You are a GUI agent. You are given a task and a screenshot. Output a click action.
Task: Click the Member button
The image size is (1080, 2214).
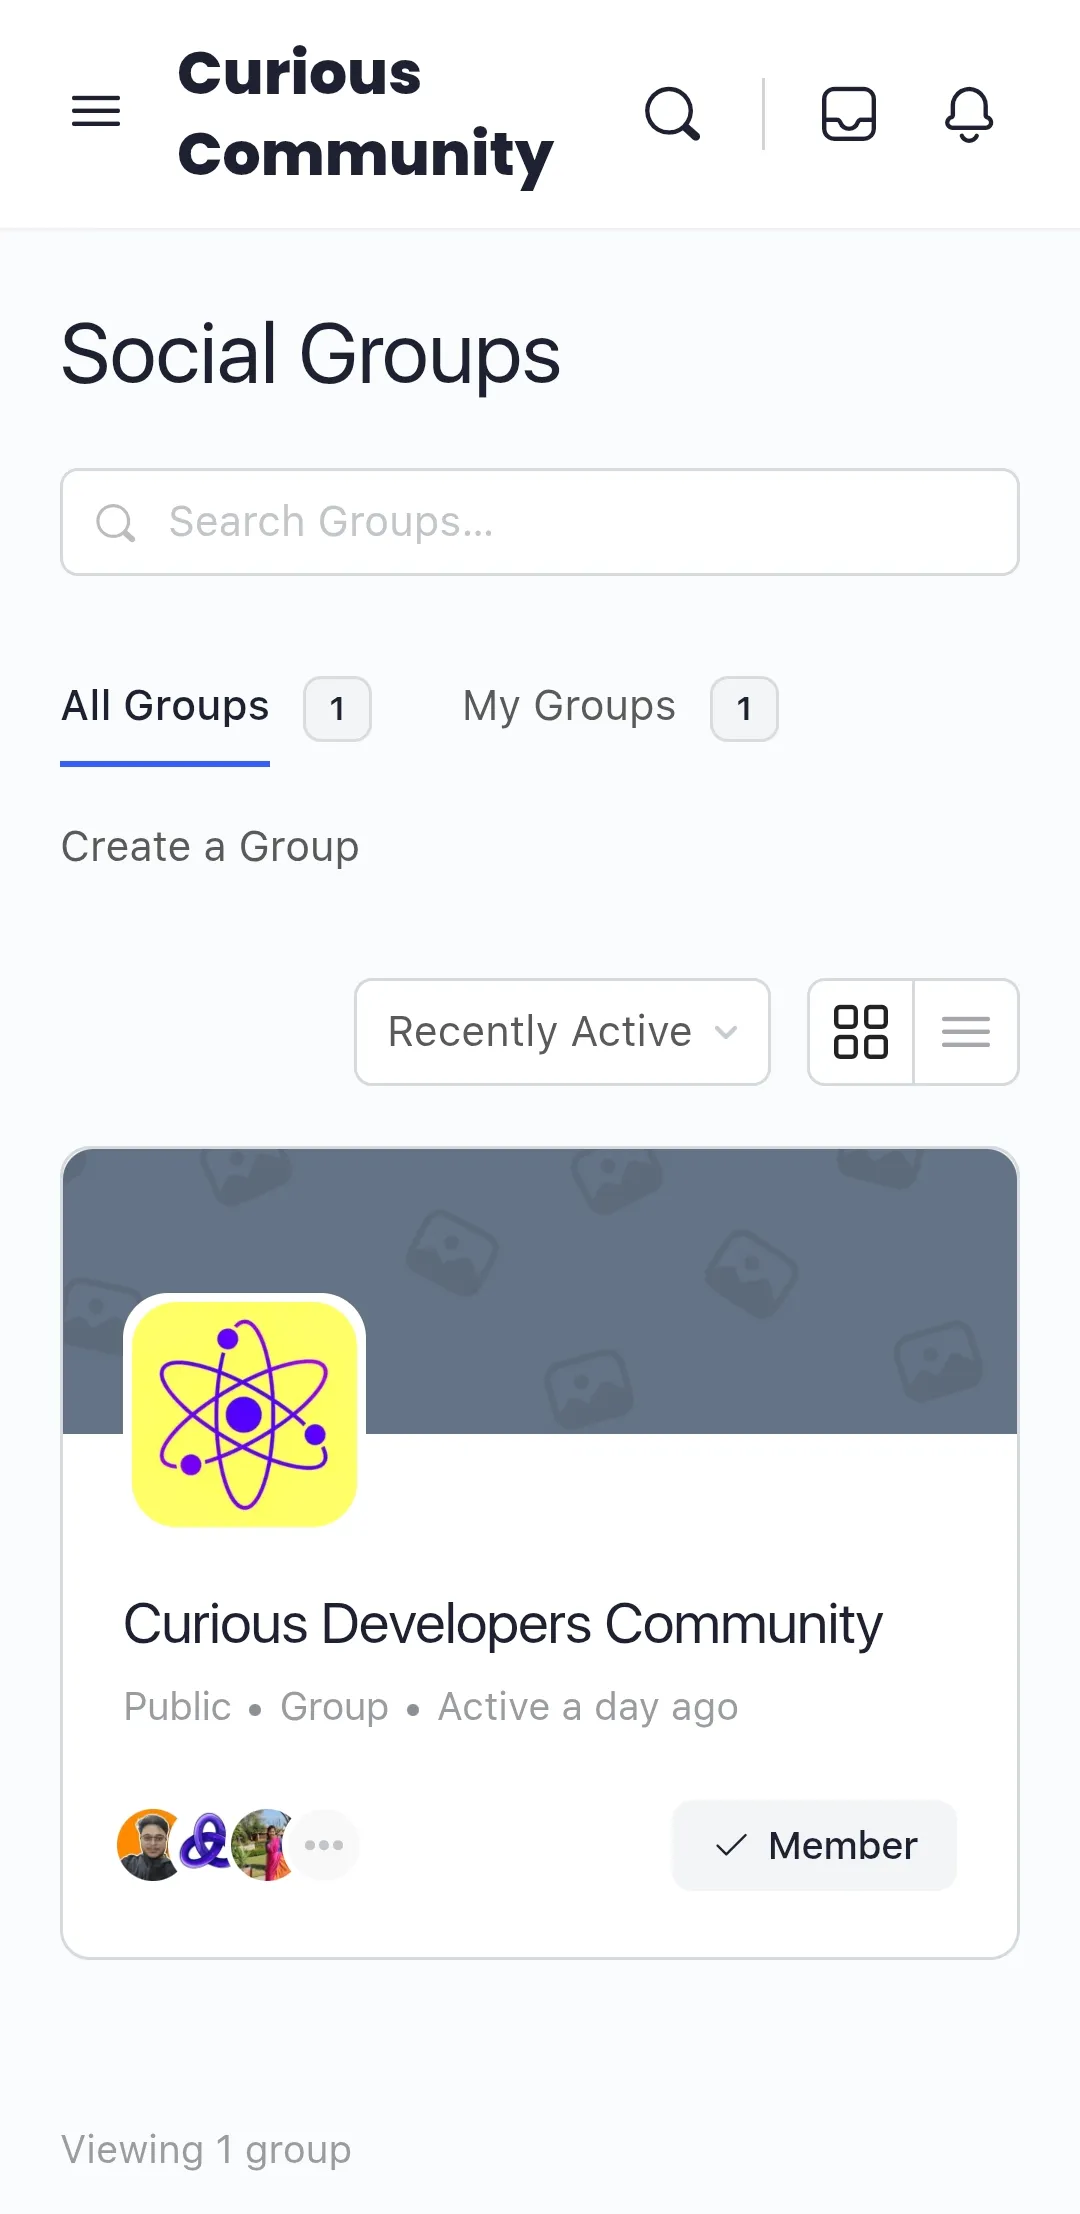coord(814,1845)
